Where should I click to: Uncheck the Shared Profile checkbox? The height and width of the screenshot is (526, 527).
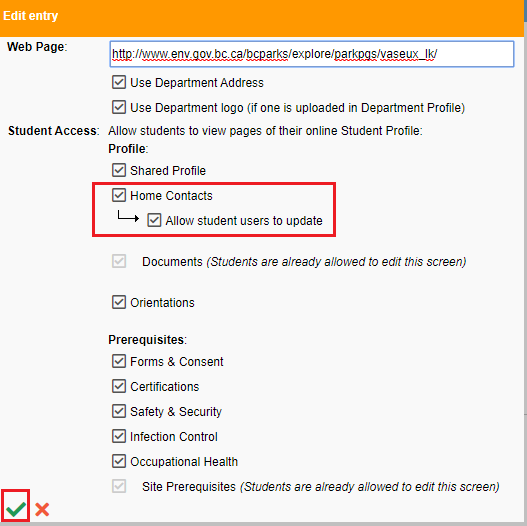click(x=119, y=170)
